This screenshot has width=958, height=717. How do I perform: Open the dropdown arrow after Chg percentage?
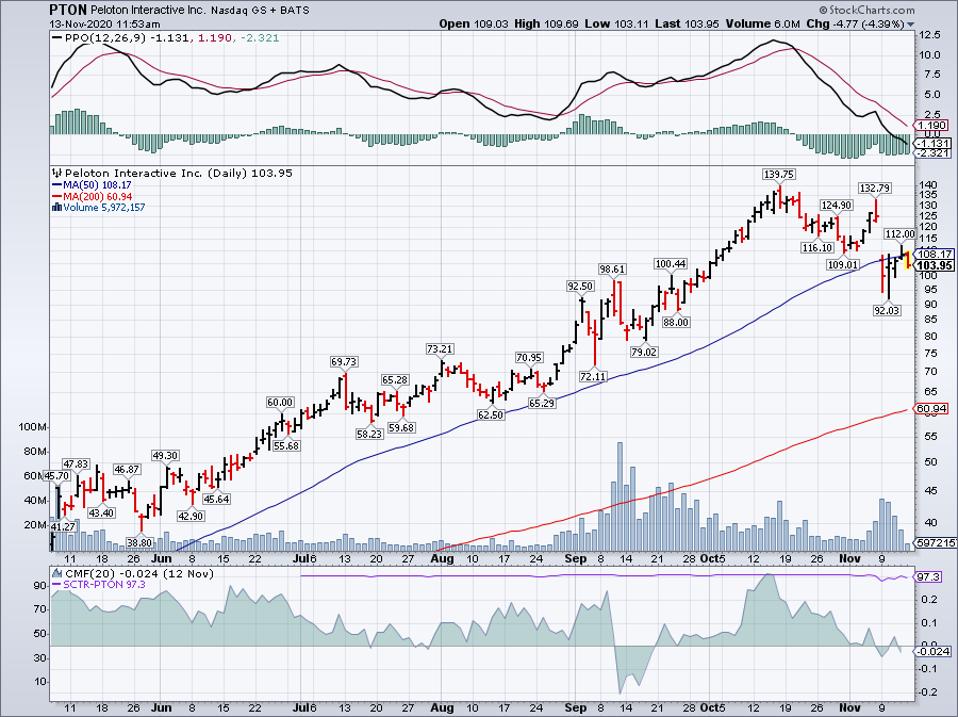click(x=910, y=25)
